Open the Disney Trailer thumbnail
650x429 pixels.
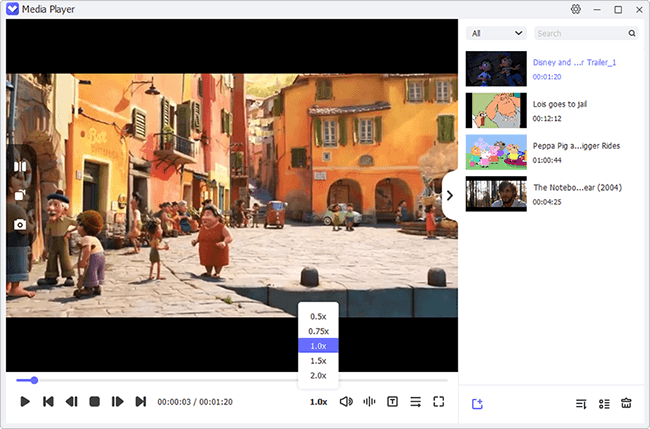click(496, 69)
